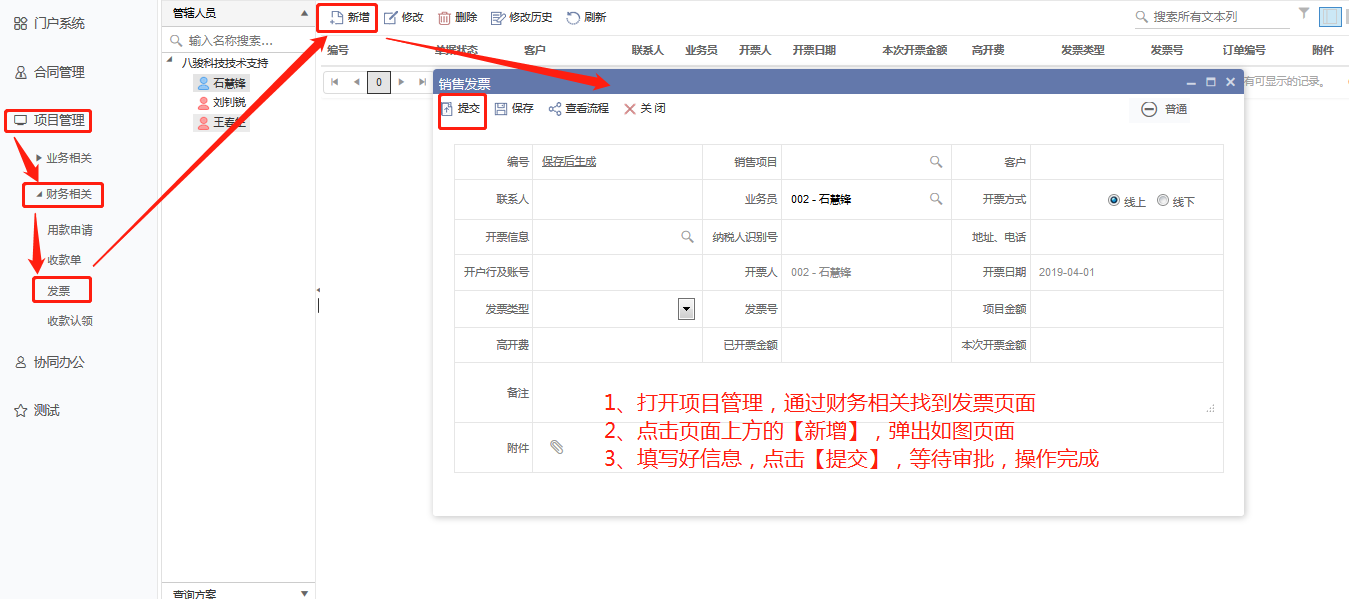
Task: Click the paperclip attachment icon
Action: pyautogui.click(x=557, y=447)
